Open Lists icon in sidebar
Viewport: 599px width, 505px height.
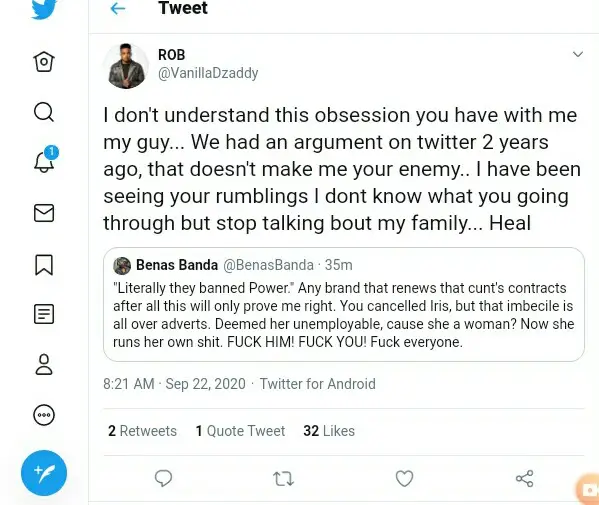click(x=44, y=314)
